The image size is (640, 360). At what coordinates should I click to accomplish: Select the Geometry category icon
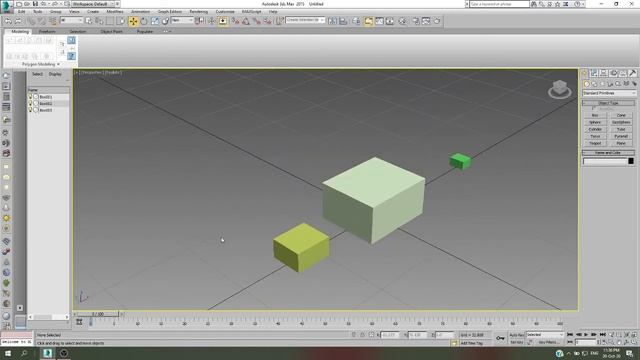tap(587, 84)
